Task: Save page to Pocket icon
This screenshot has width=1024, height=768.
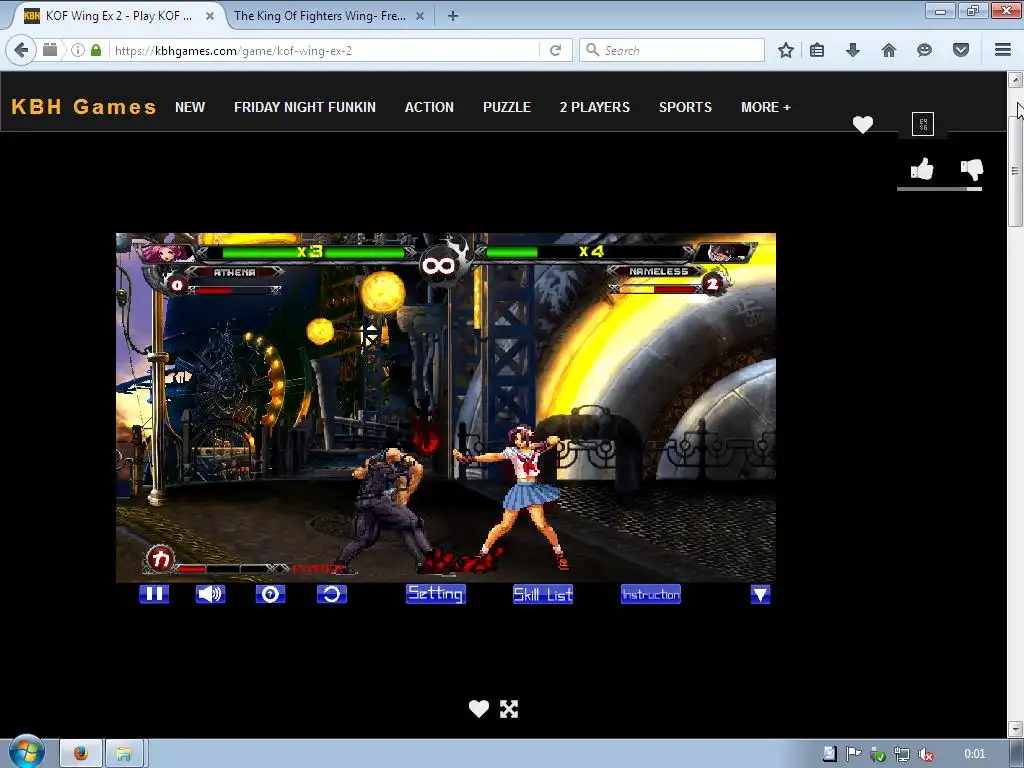Action: click(961, 50)
